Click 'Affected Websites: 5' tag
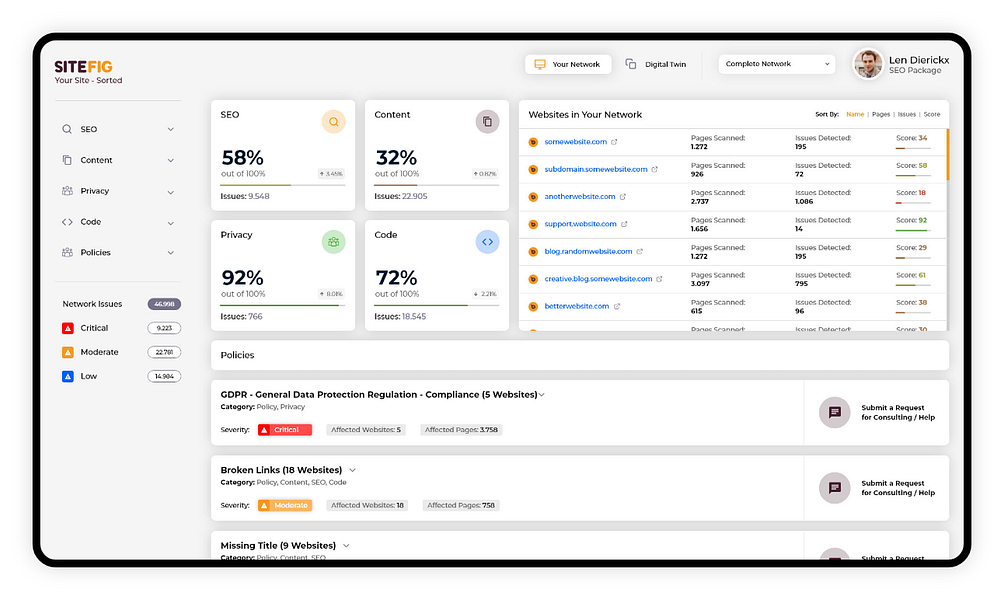1004x600 pixels. 366,430
